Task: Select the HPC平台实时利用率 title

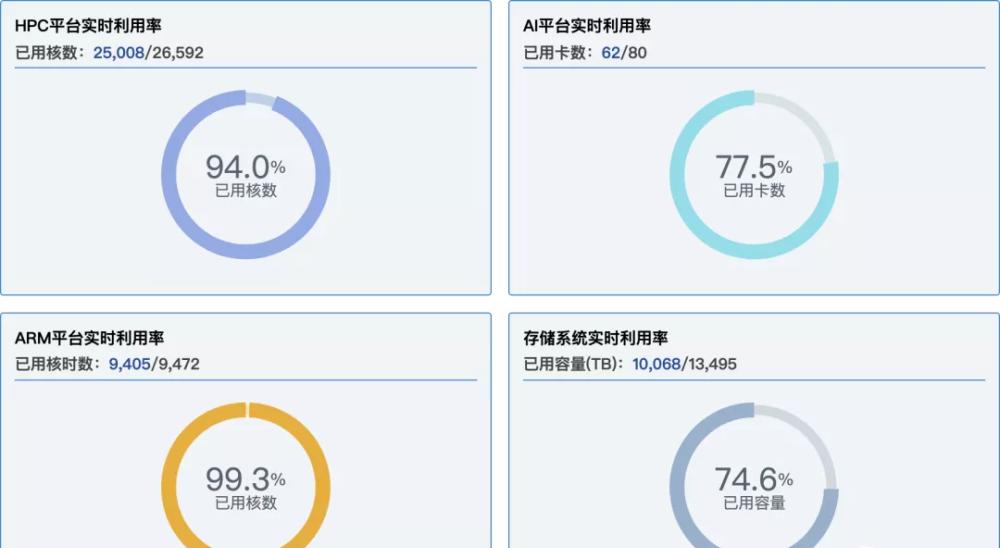Action: [x=88, y=26]
